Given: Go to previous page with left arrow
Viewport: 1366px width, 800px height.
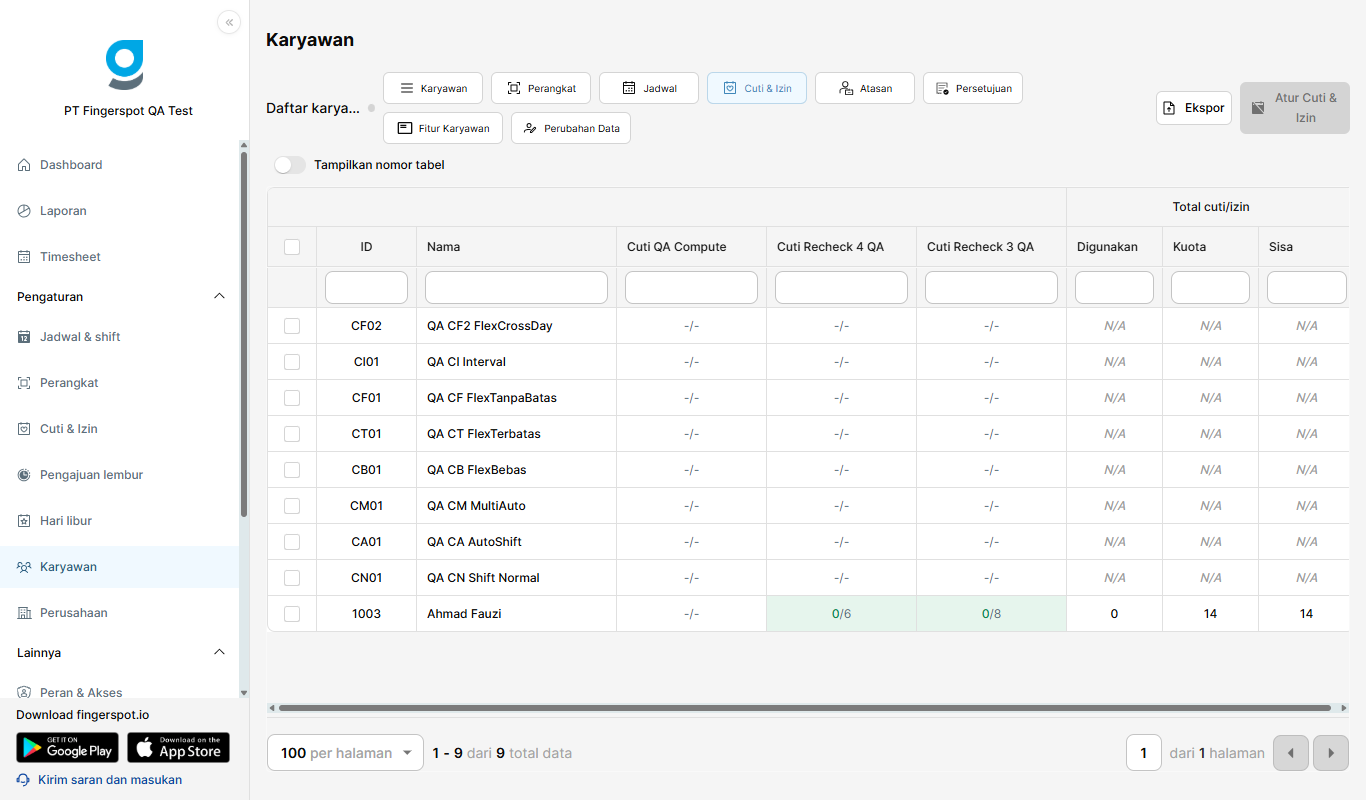Looking at the screenshot, I should [1291, 753].
